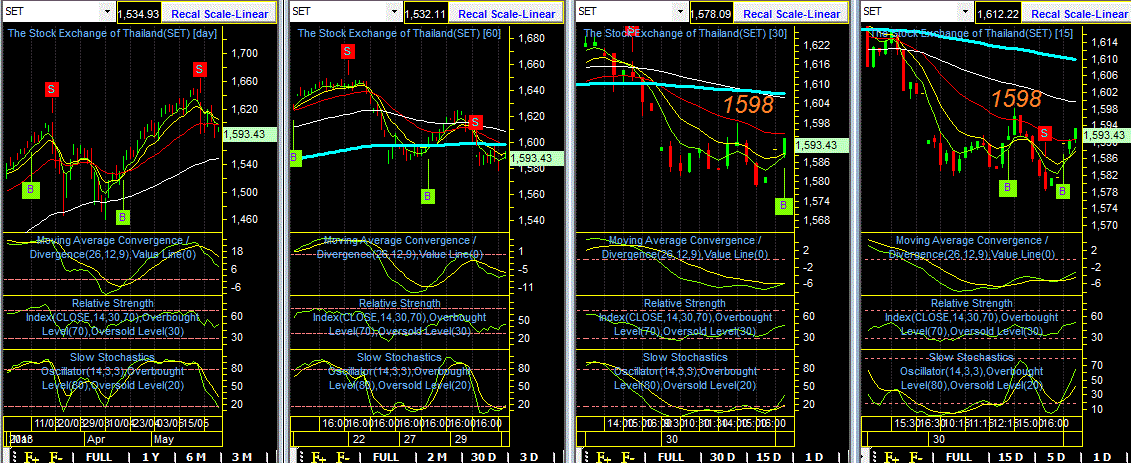Select FULL range on the 60-minute chart
The height and width of the screenshot is (463, 1131).
coord(386,457)
